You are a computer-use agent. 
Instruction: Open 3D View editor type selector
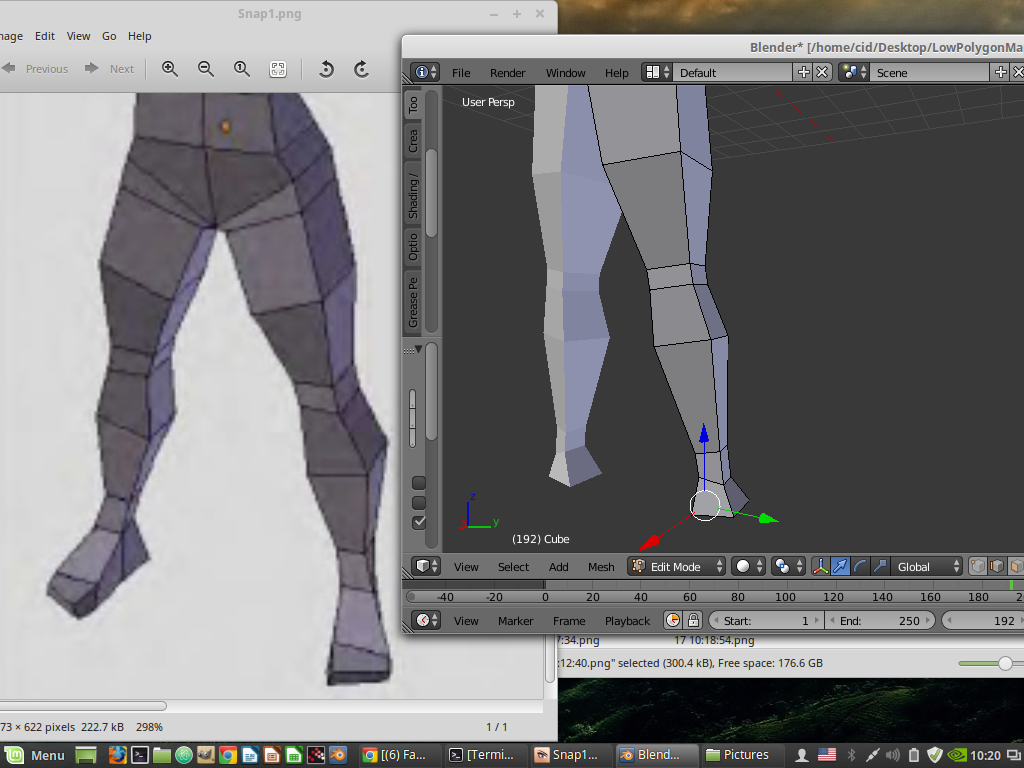pyautogui.click(x=425, y=566)
